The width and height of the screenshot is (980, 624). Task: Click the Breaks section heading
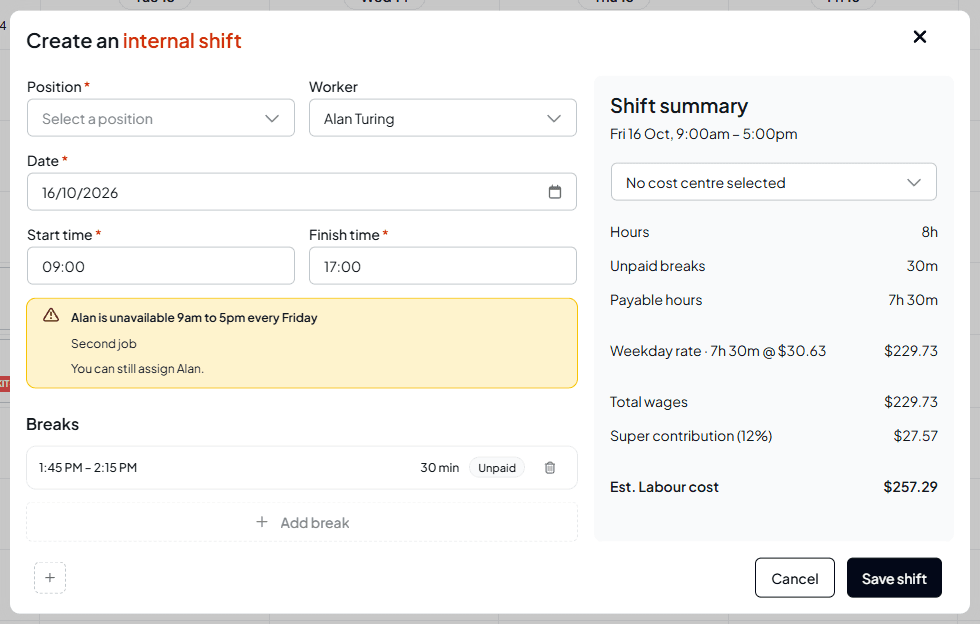point(52,424)
